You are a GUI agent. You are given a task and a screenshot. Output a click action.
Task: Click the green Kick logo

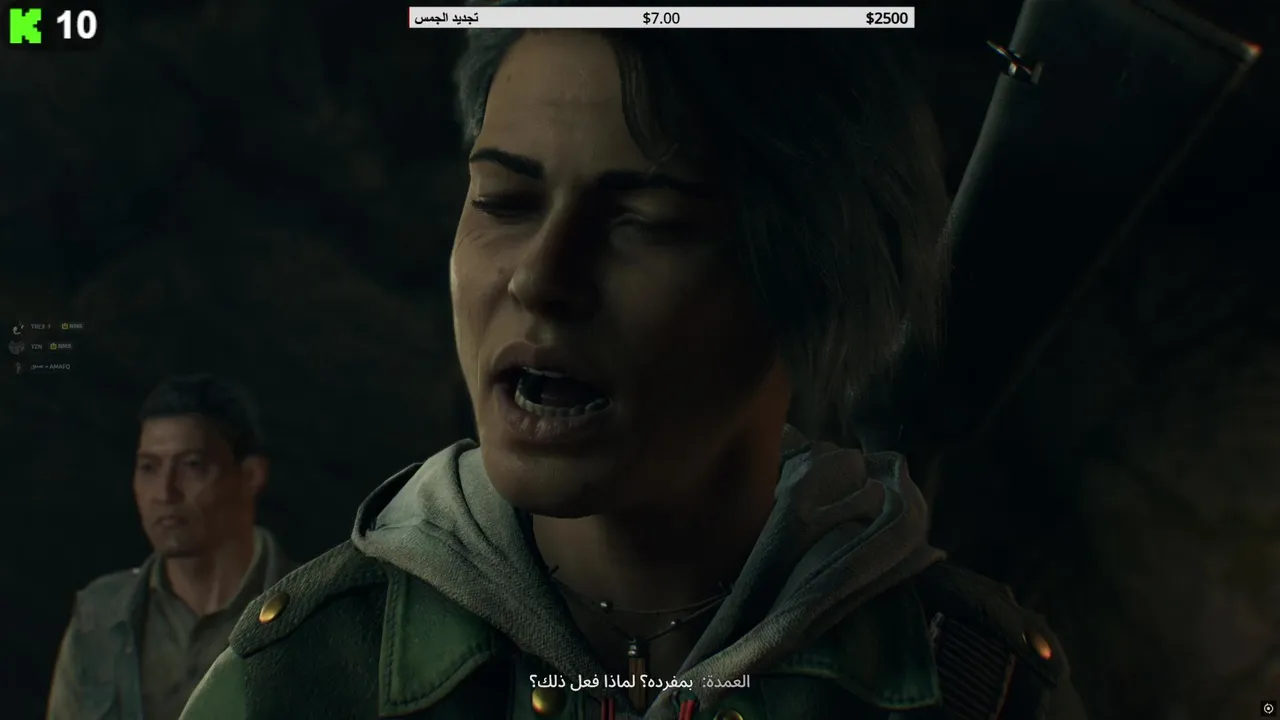click(25, 27)
